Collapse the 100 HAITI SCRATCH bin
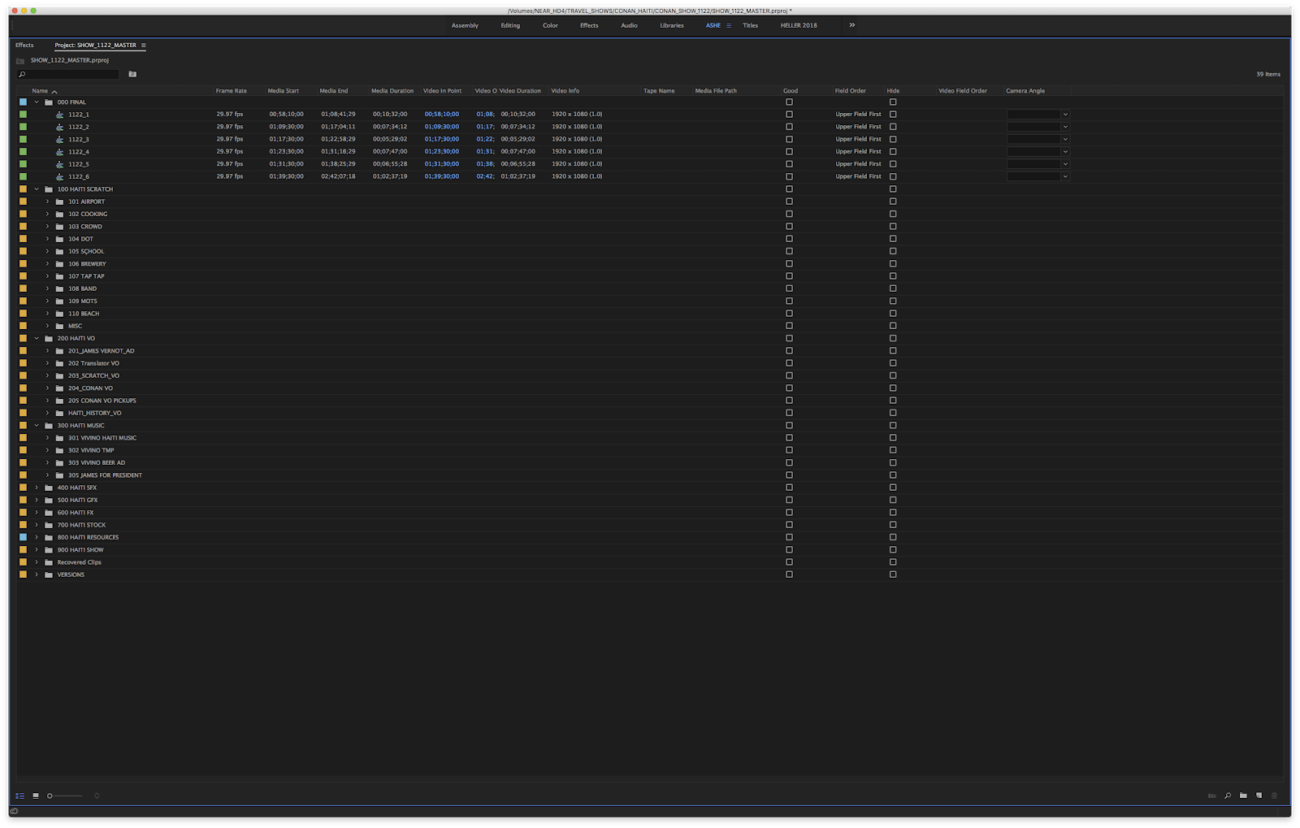The width and height of the screenshot is (1300, 828). click(37, 189)
